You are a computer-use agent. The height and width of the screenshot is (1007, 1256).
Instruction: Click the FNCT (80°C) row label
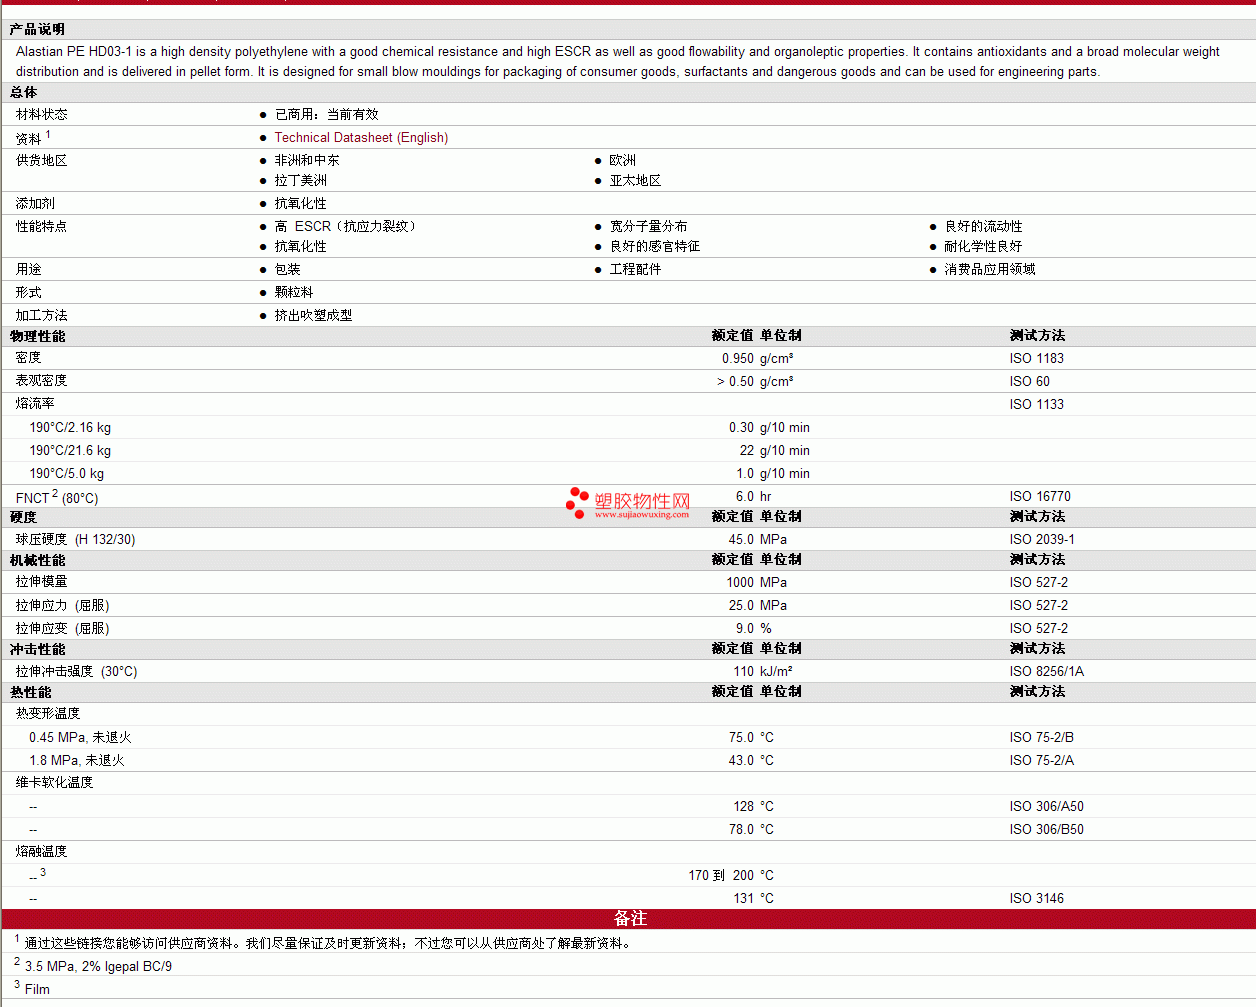(x=57, y=497)
